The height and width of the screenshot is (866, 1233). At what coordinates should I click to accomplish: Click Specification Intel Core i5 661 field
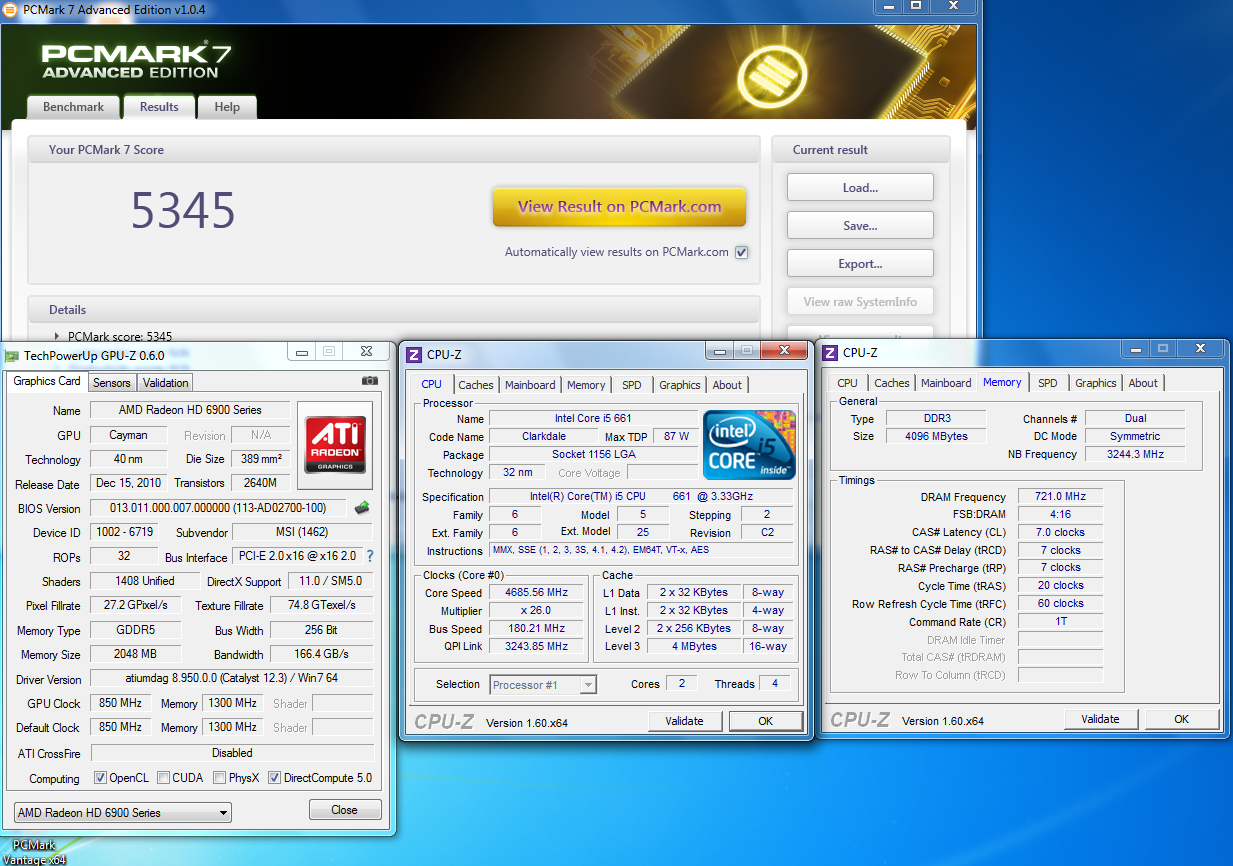tap(641, 496)
